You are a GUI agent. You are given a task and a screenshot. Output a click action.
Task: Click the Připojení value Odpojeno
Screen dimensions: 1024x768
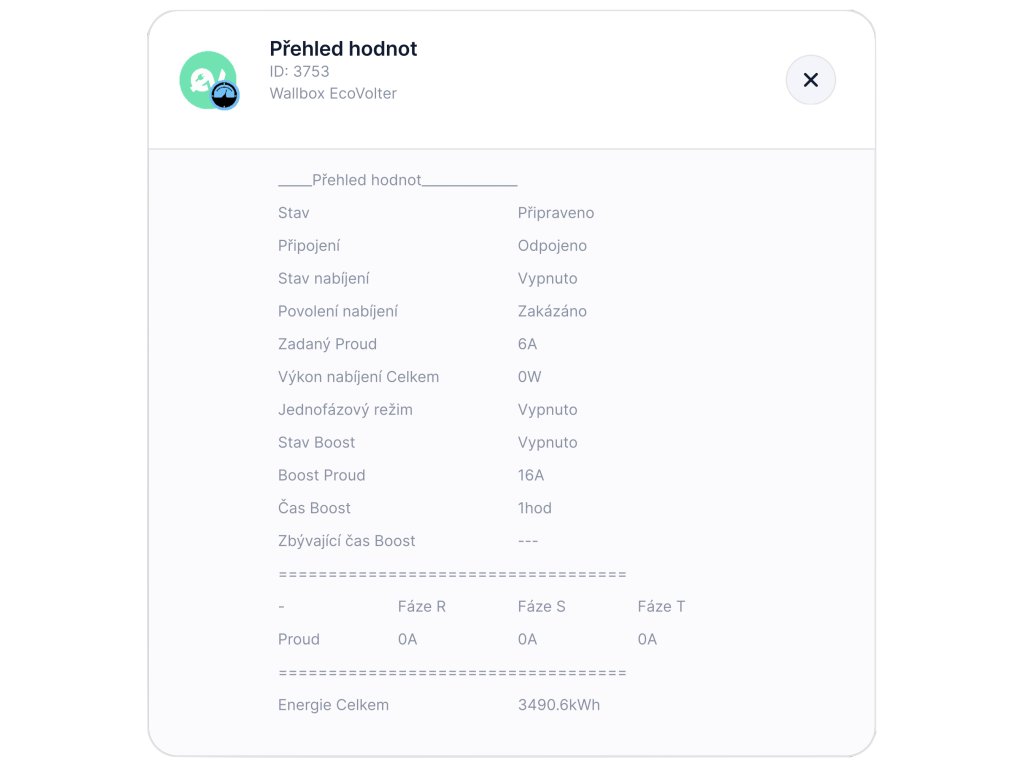[552, 246]
